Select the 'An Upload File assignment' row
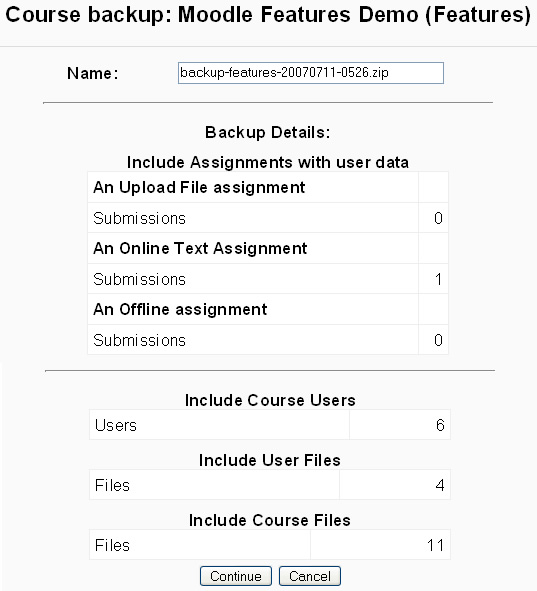Image resolution: width=537 pixels, height=591 pixels. [x=268, y=187]
